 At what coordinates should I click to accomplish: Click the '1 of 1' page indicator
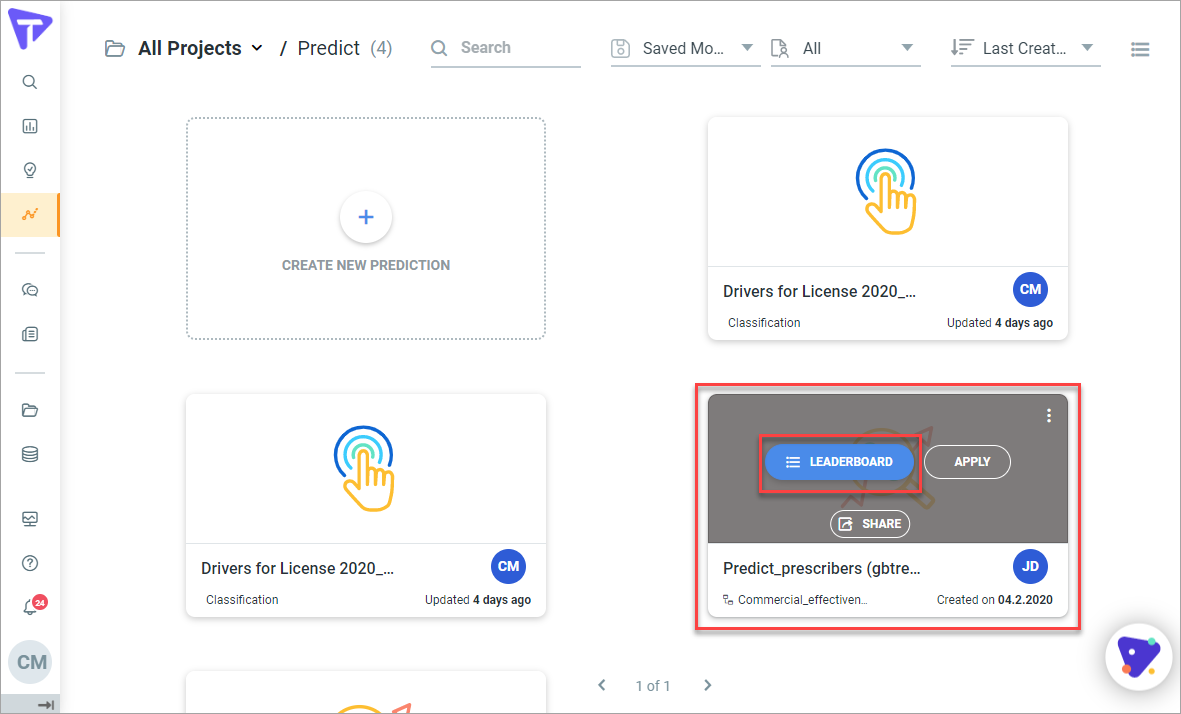[x=653, y=685]
